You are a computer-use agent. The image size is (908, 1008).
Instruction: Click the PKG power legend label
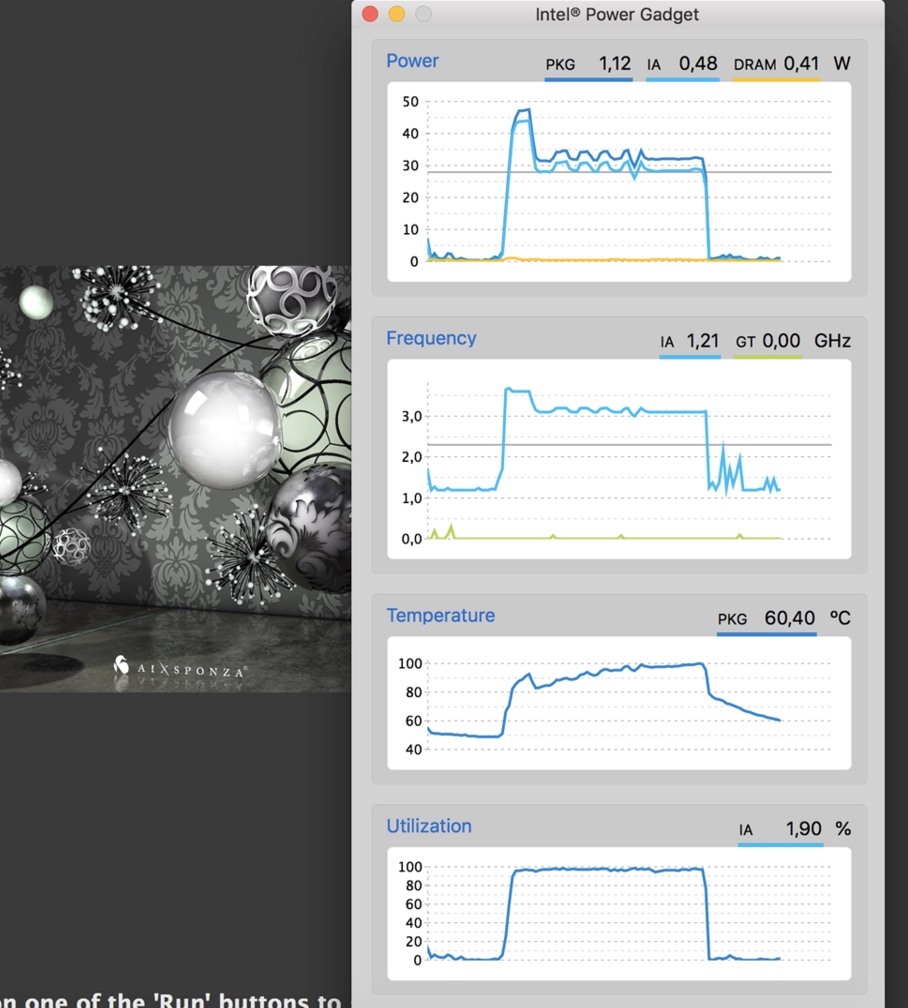click(x=560, y=64)
